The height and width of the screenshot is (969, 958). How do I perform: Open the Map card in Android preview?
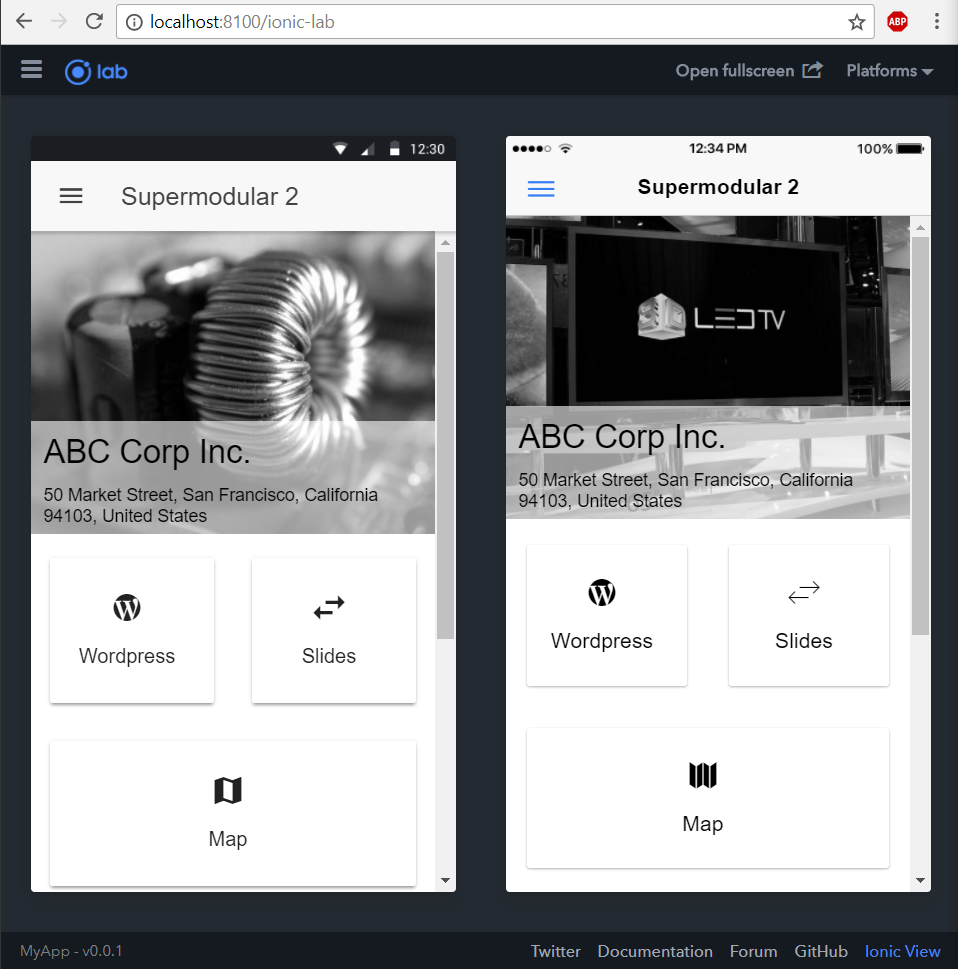(x=233, y=813)
